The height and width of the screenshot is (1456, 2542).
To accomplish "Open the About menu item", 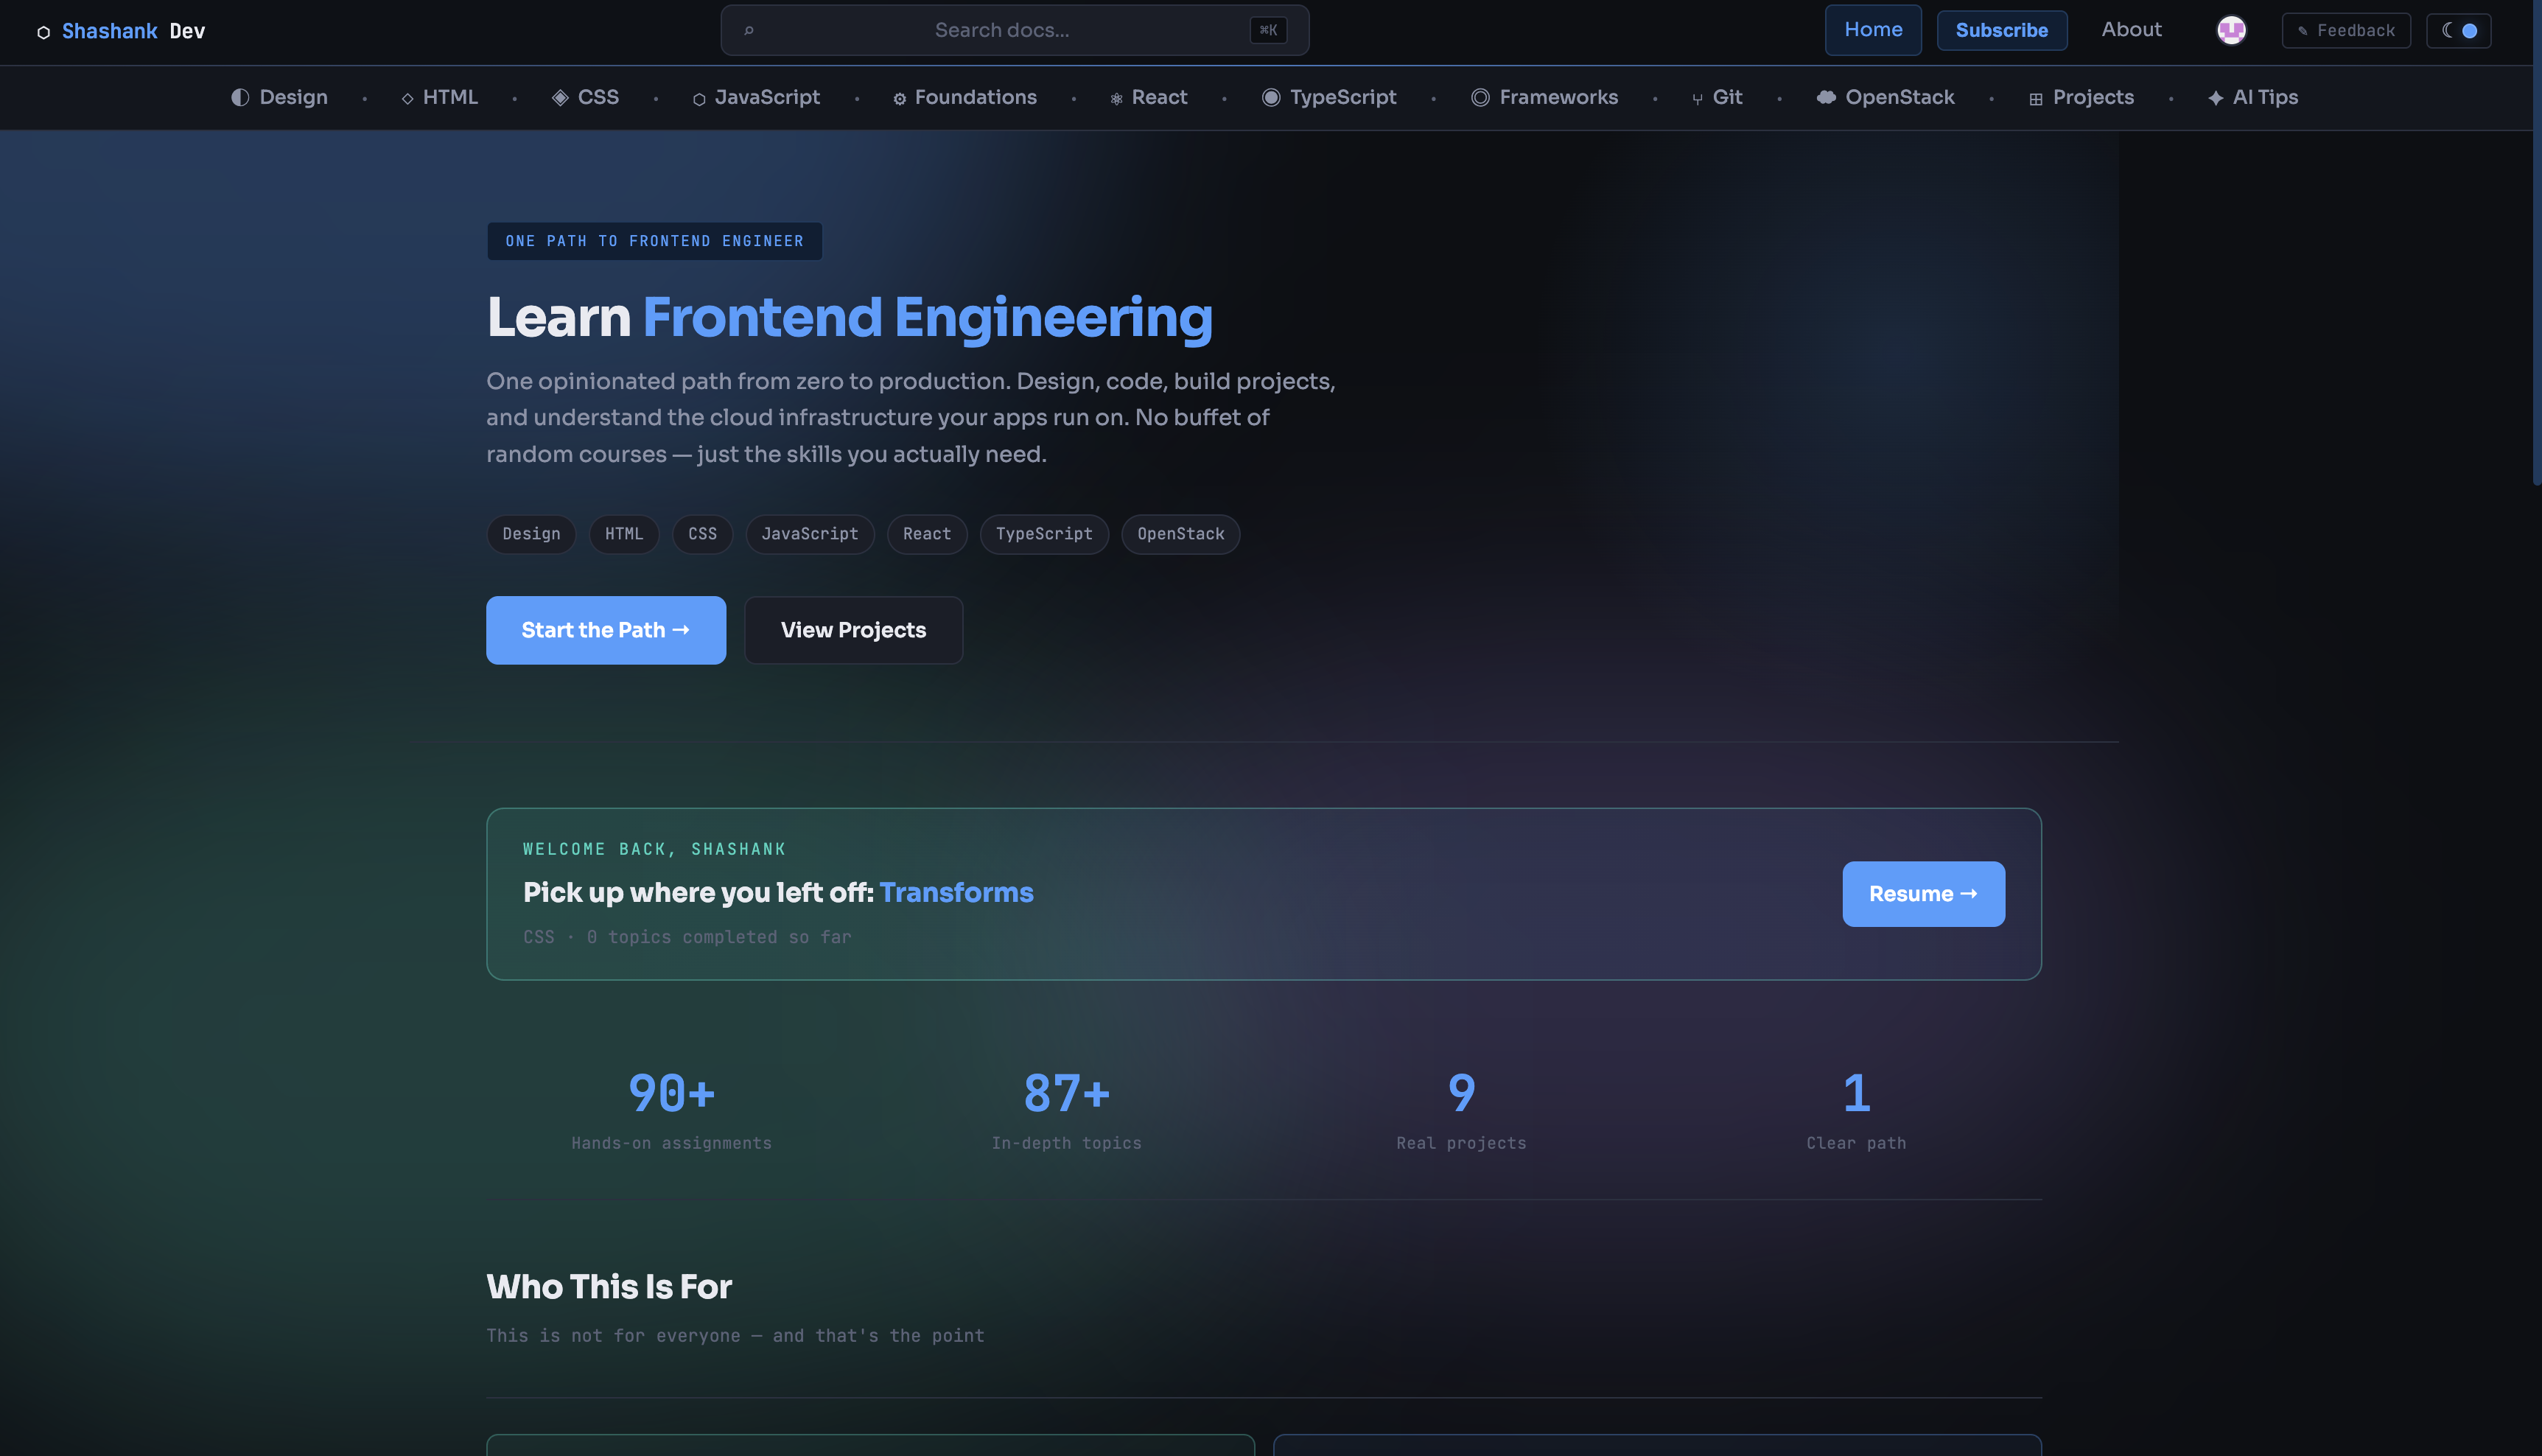I will (x=2131, y=30).
